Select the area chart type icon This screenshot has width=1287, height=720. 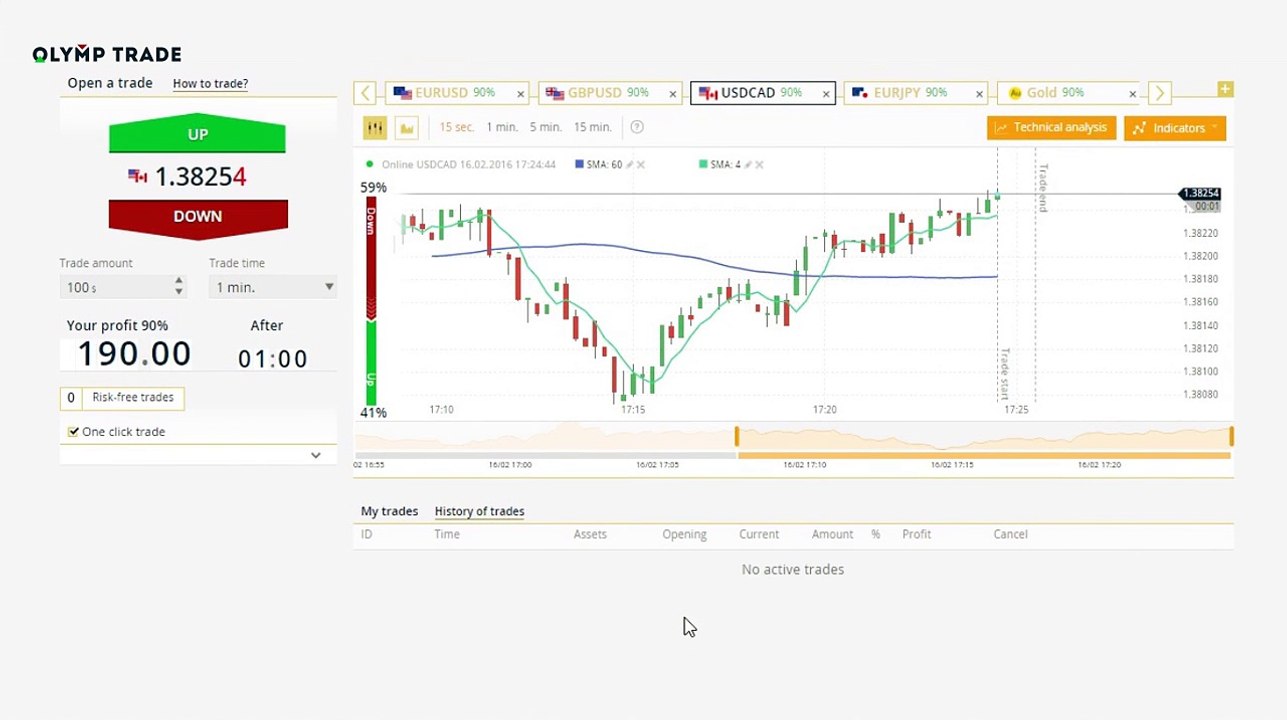point(406,127)
